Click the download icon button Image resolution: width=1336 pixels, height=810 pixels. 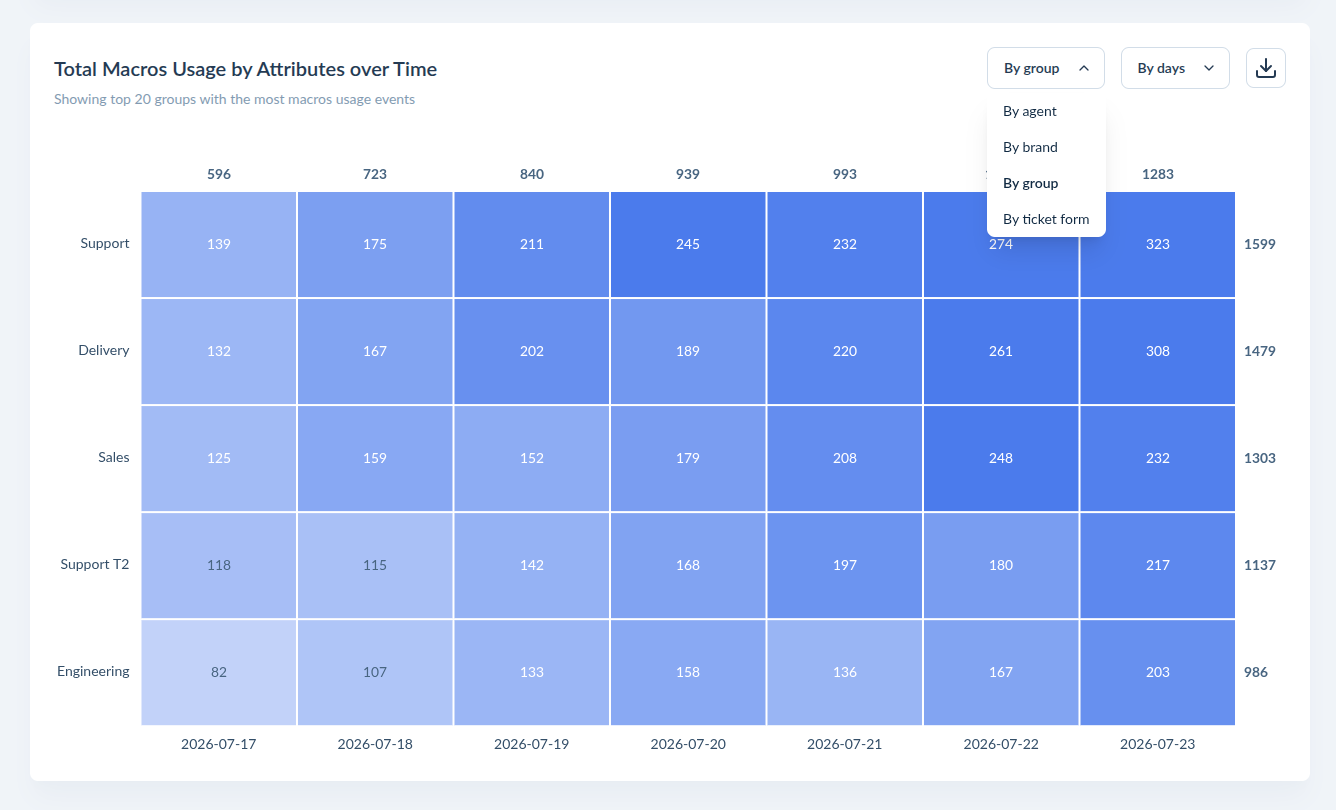tap(1265, 68)
